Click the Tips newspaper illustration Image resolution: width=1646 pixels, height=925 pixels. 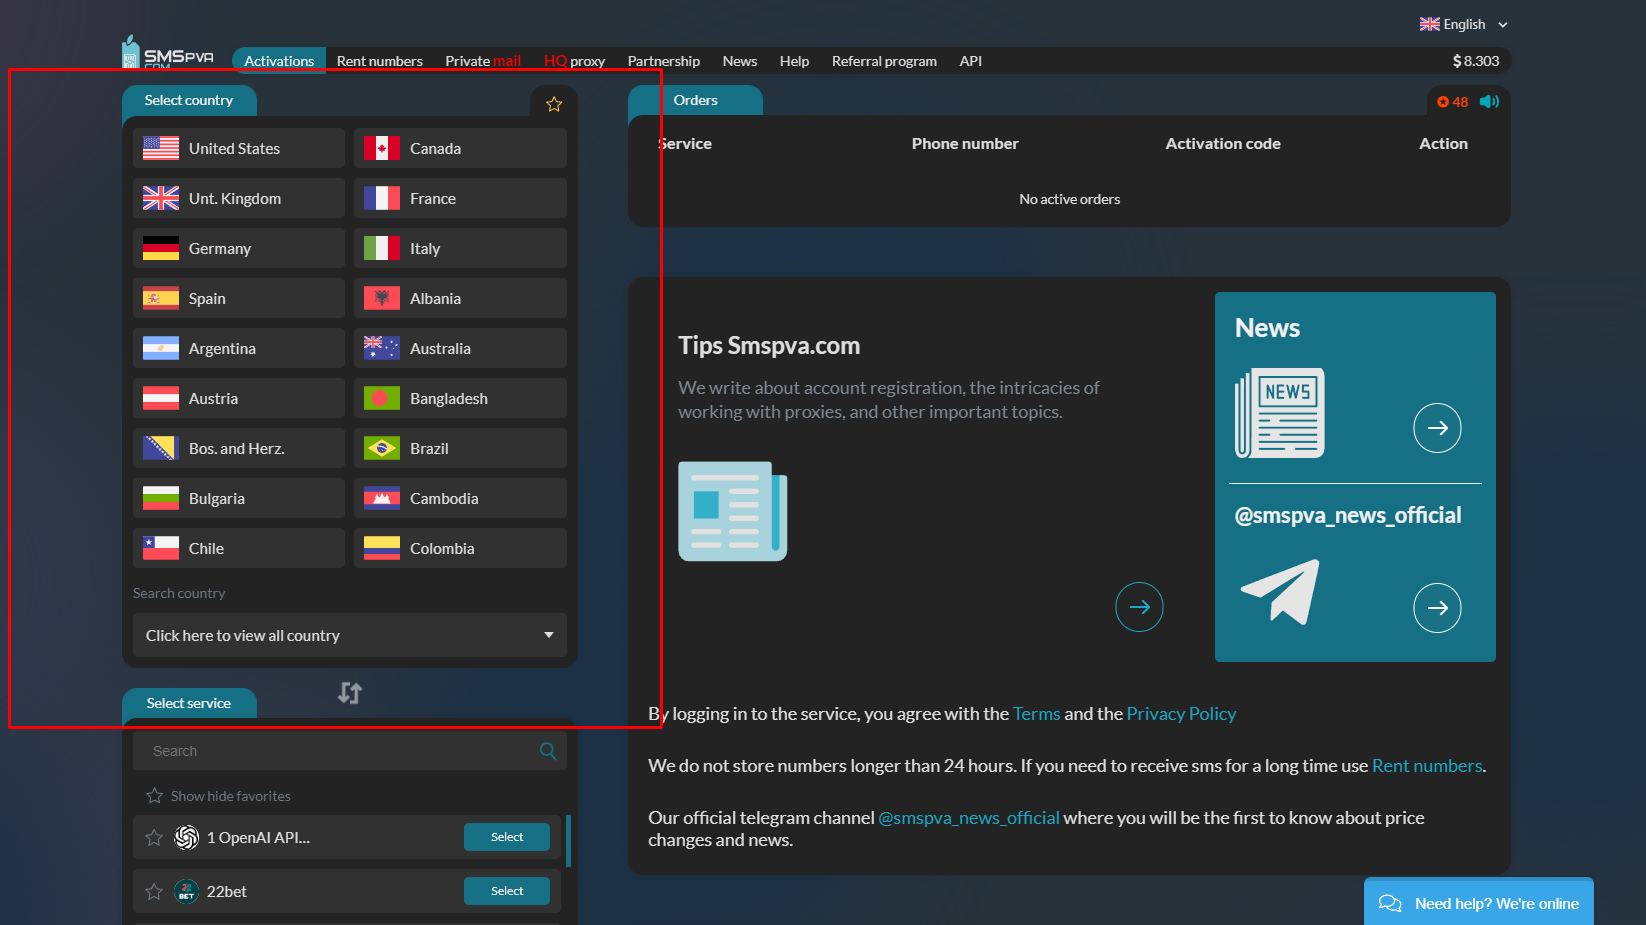pos(733,511)
